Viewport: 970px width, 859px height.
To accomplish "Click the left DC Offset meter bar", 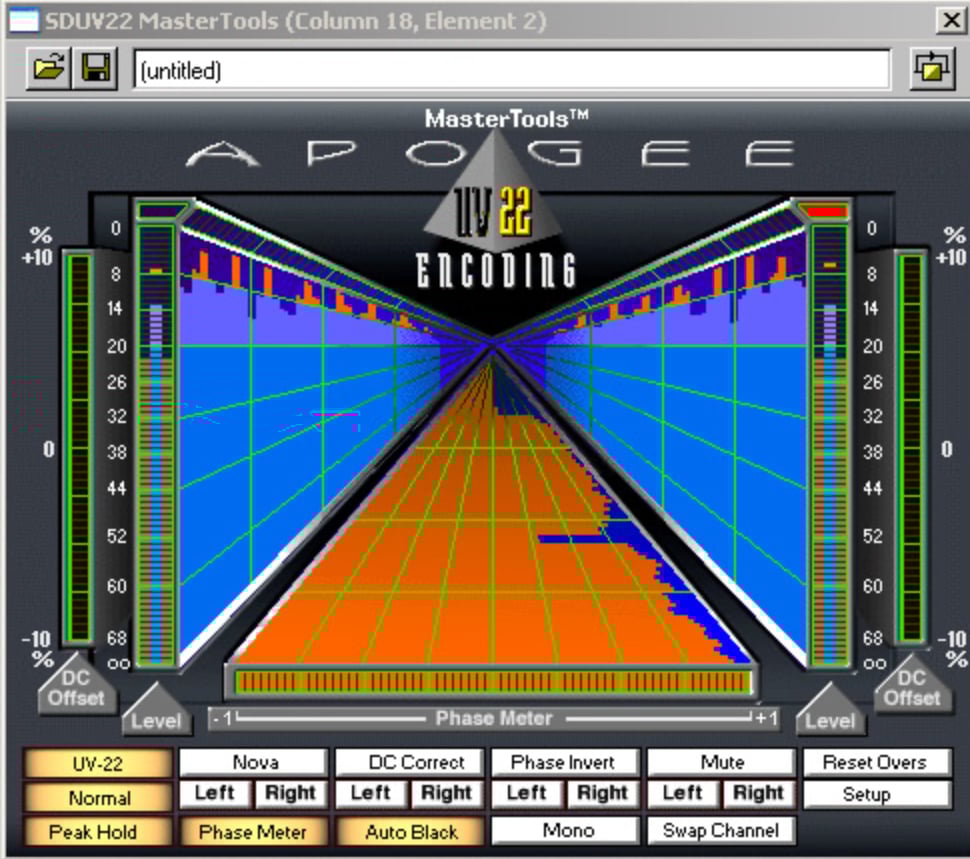I will [79, 448].
